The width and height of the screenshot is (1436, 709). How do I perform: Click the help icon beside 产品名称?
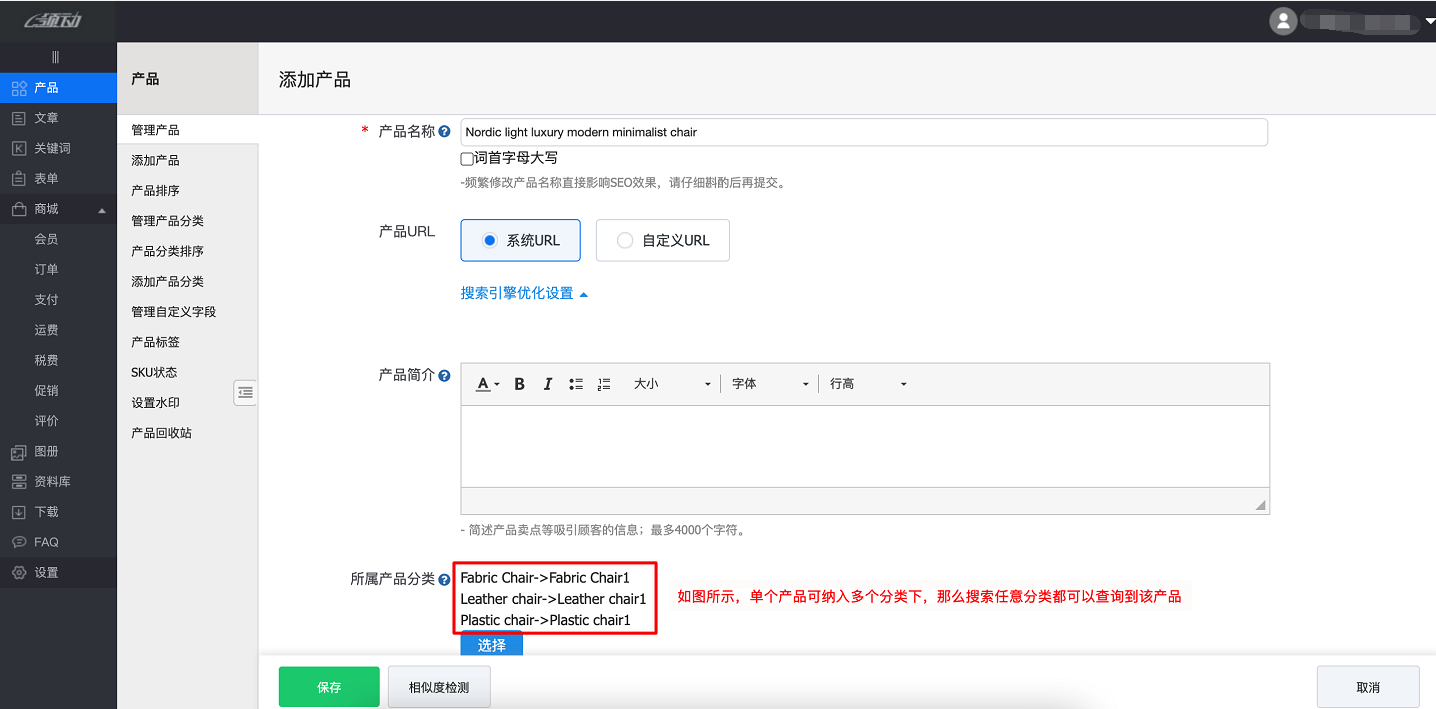pyautogui.click(x=444, y=132)
